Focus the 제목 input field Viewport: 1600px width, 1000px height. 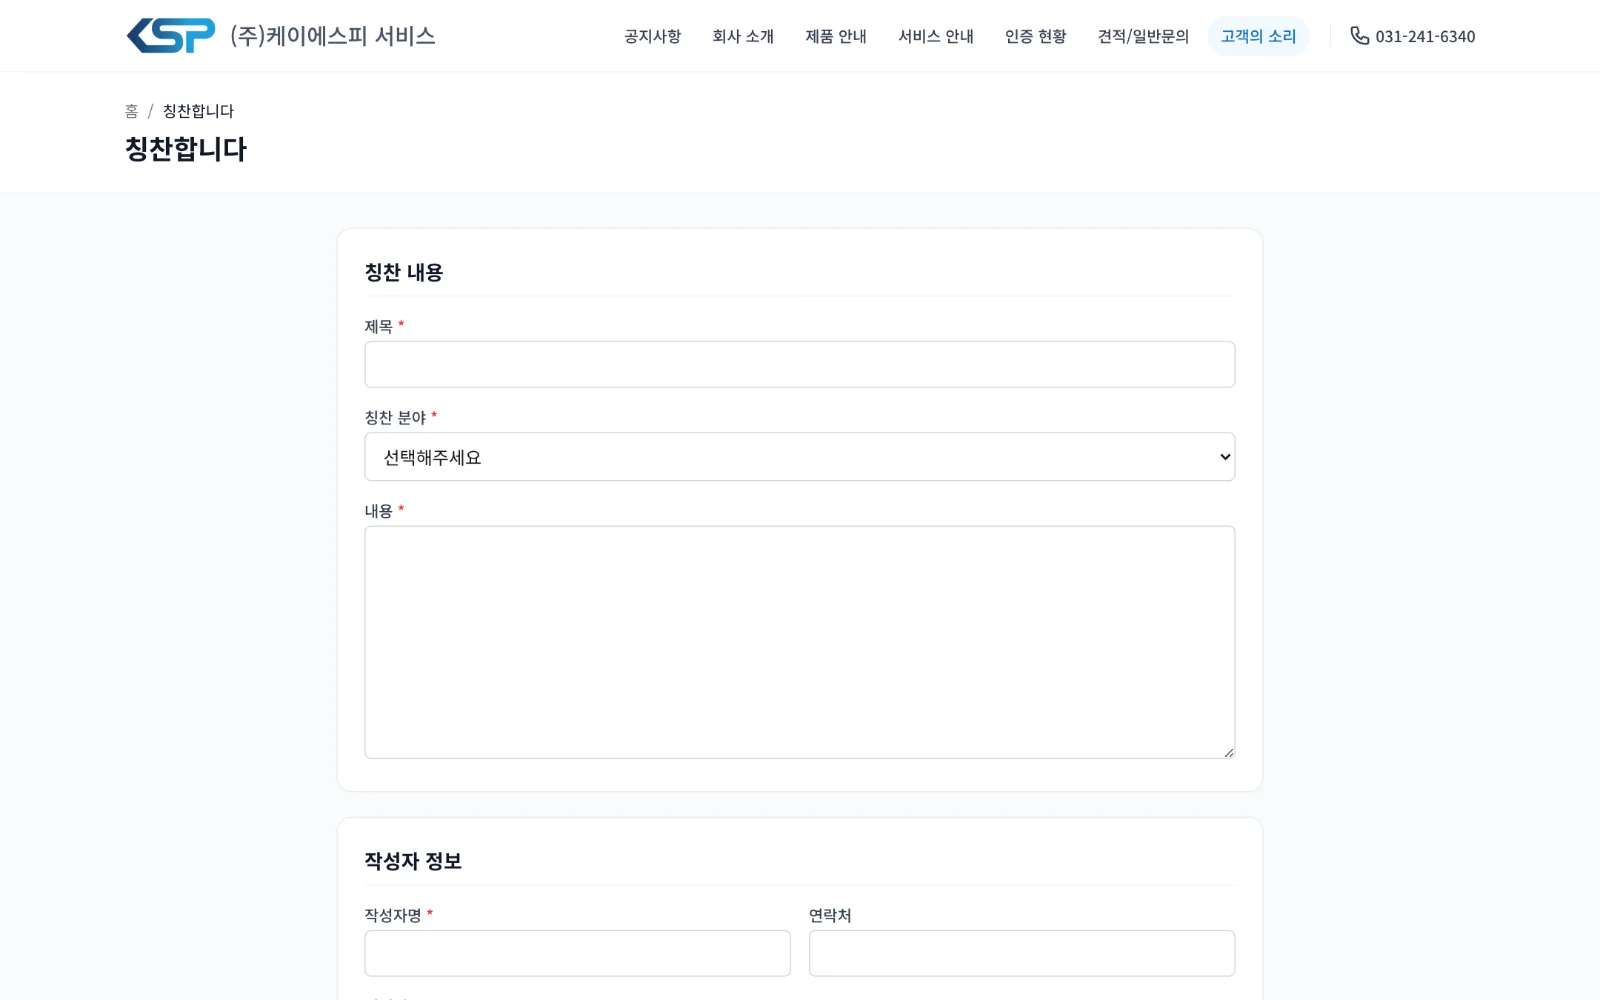pyautogui.click(x=800, y=364)
